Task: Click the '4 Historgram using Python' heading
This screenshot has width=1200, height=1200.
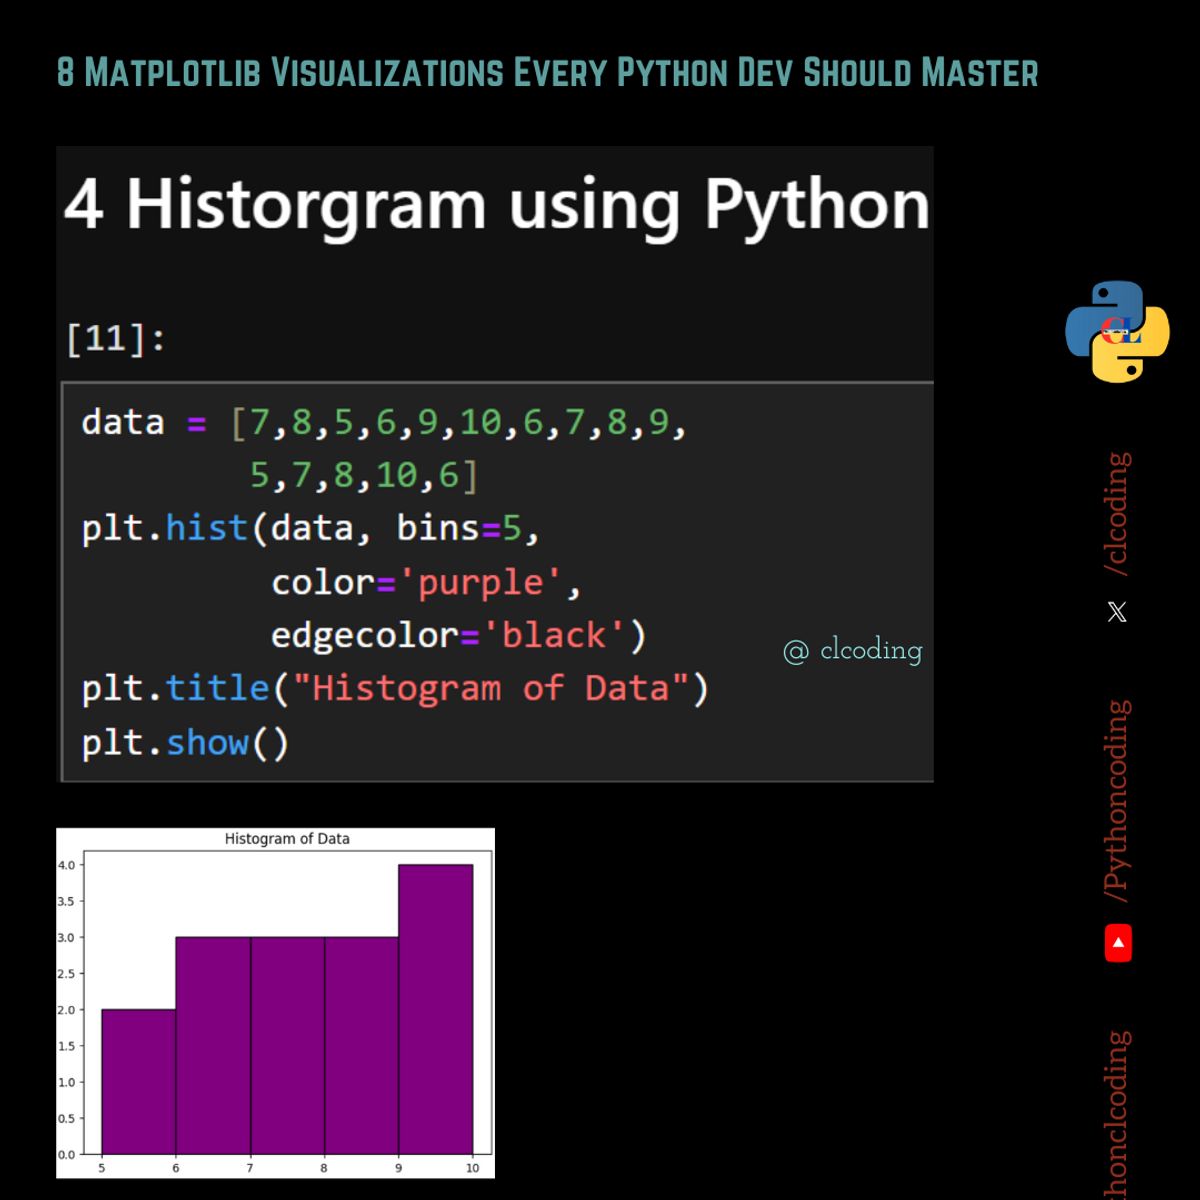Action: click(498, 205)
